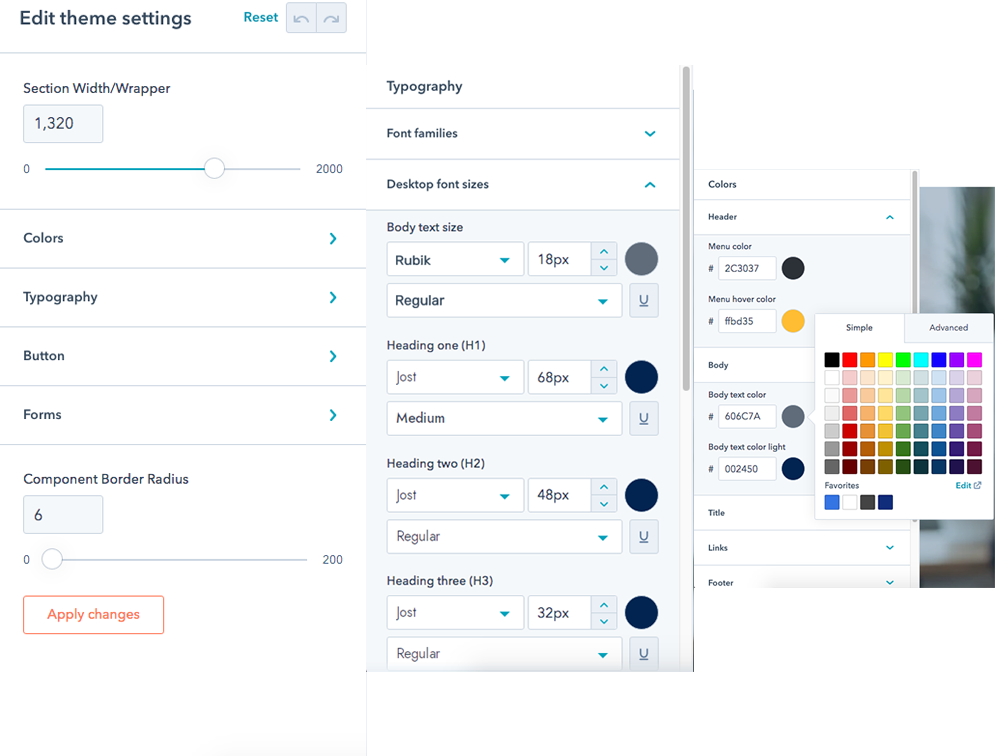Click the Section Width input showing 1,320
The image size is (1008, 756).
click(62, 123)
